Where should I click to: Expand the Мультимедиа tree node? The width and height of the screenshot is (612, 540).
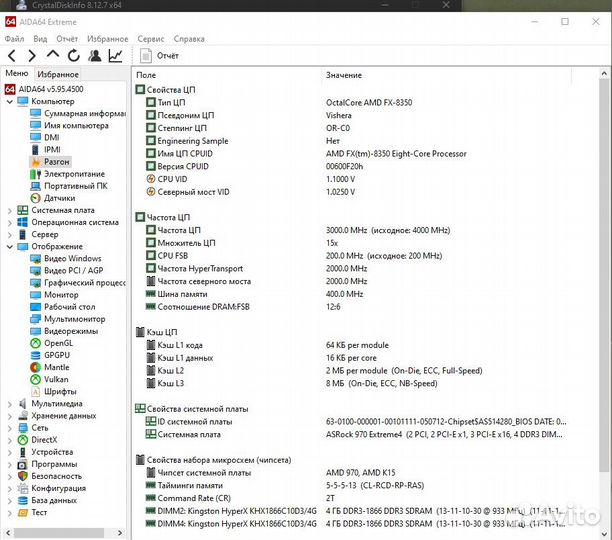(10, 404)
